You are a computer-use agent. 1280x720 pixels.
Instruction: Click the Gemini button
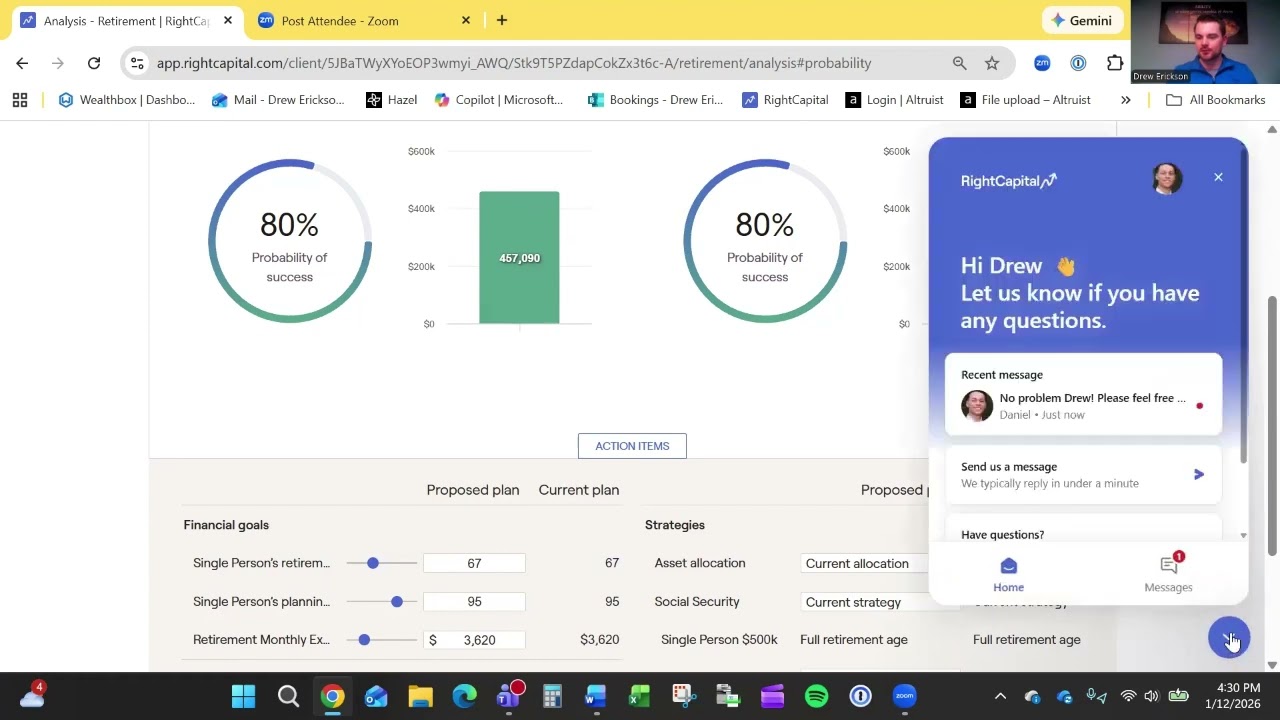pos(1082,20)
